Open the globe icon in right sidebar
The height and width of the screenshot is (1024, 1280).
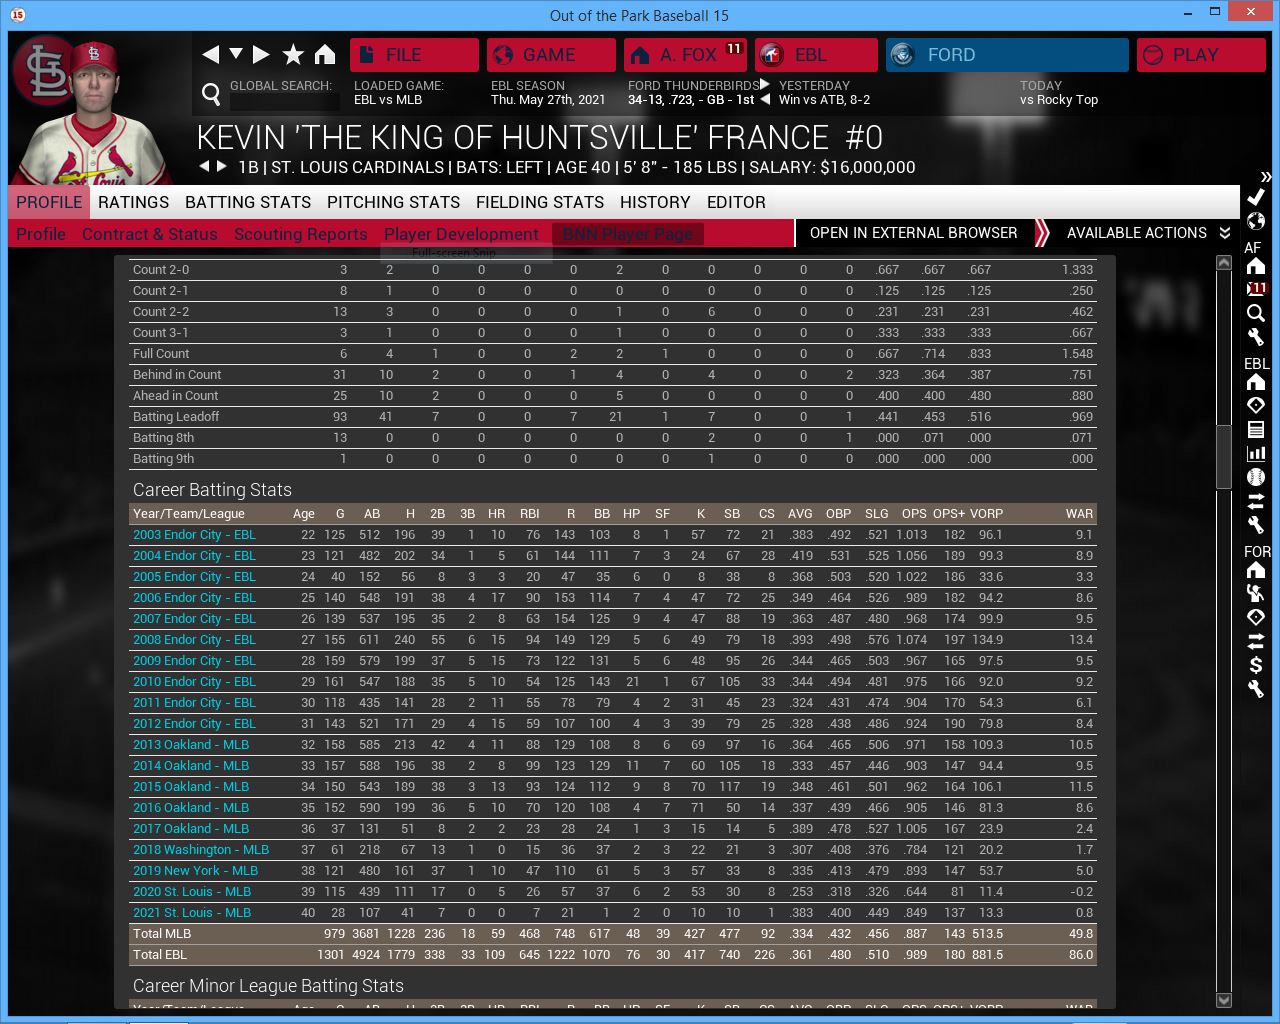(x=1256, y=221)
